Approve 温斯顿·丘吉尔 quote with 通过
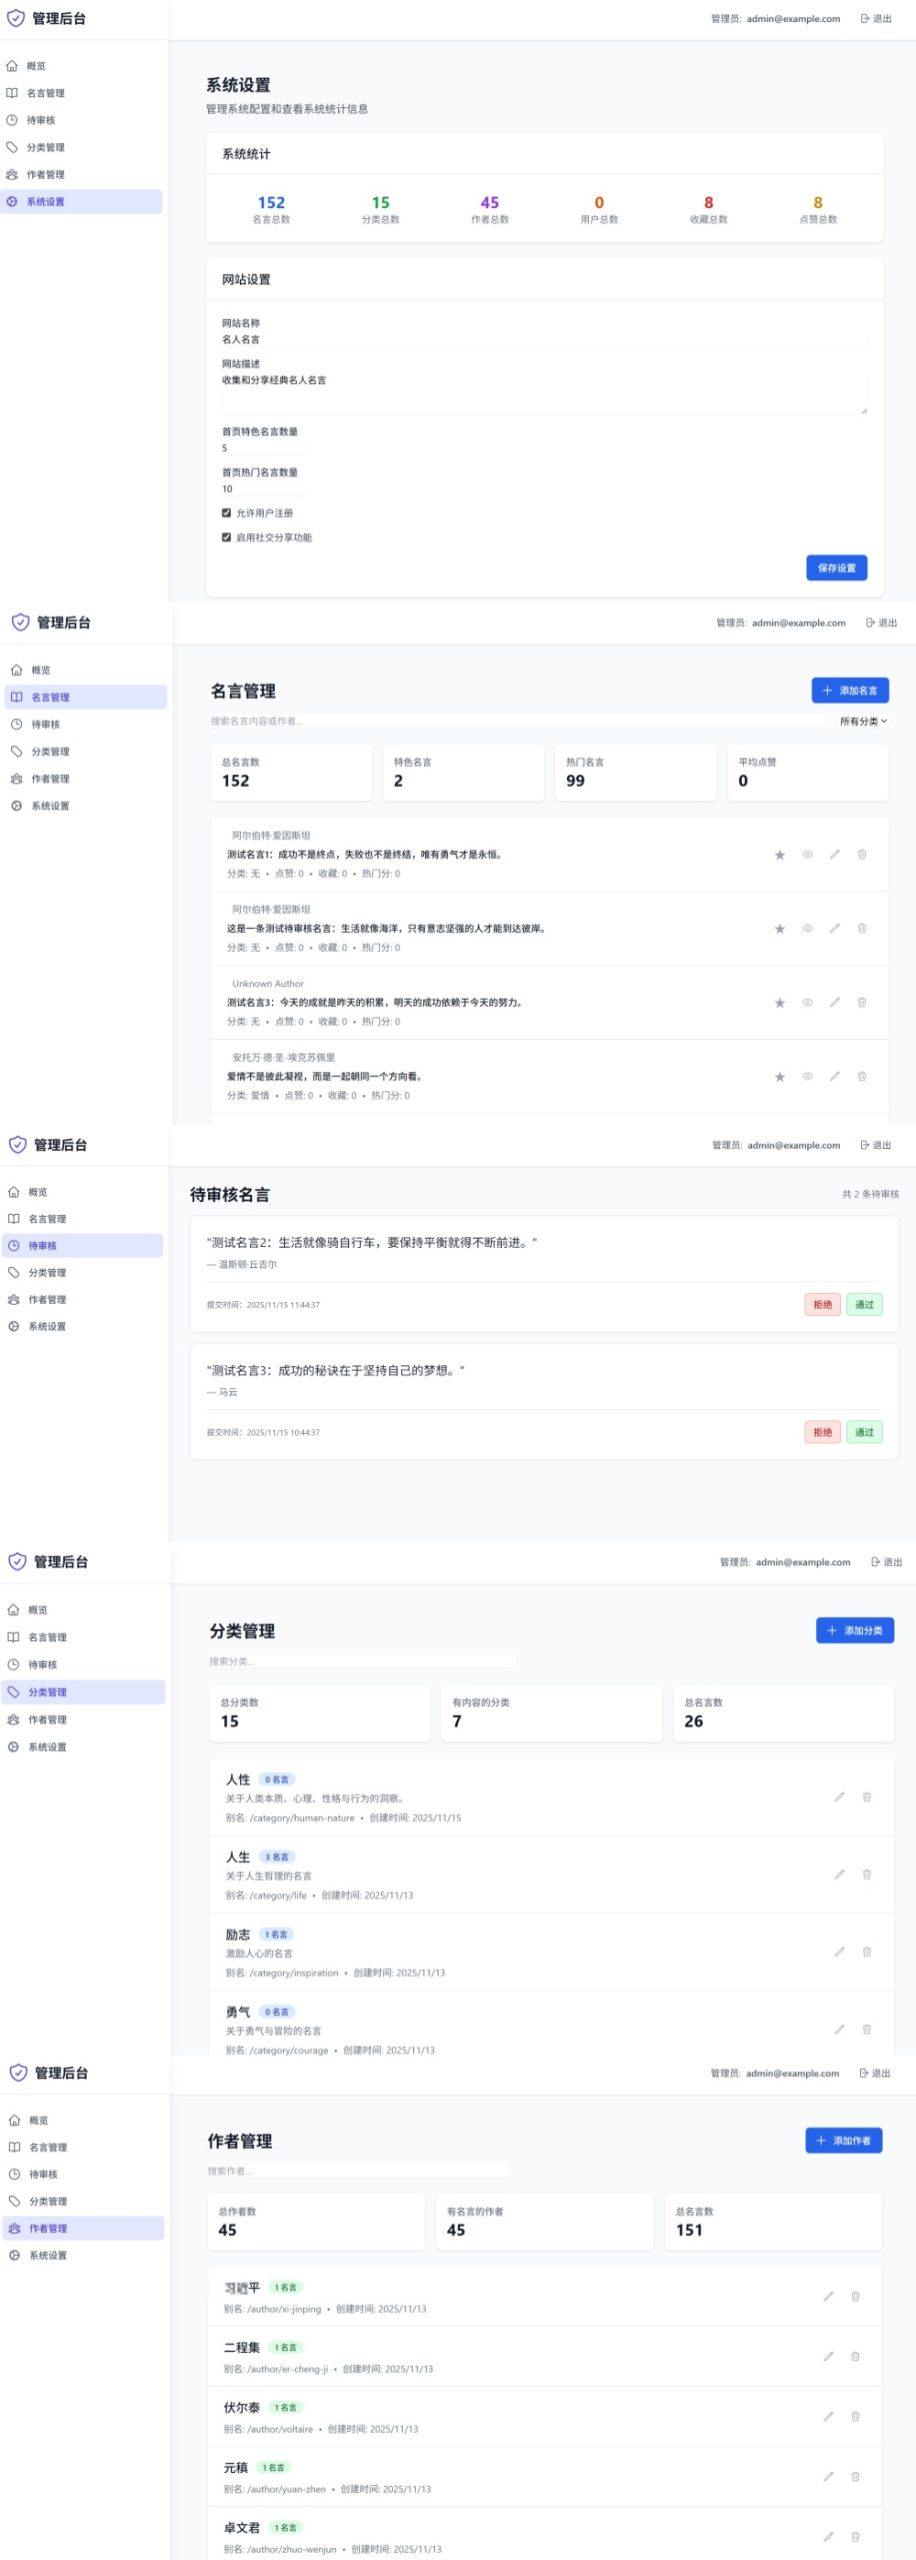Image resolution: width=916 pixels, height=2560 pixels. [x=864, y=1304]
